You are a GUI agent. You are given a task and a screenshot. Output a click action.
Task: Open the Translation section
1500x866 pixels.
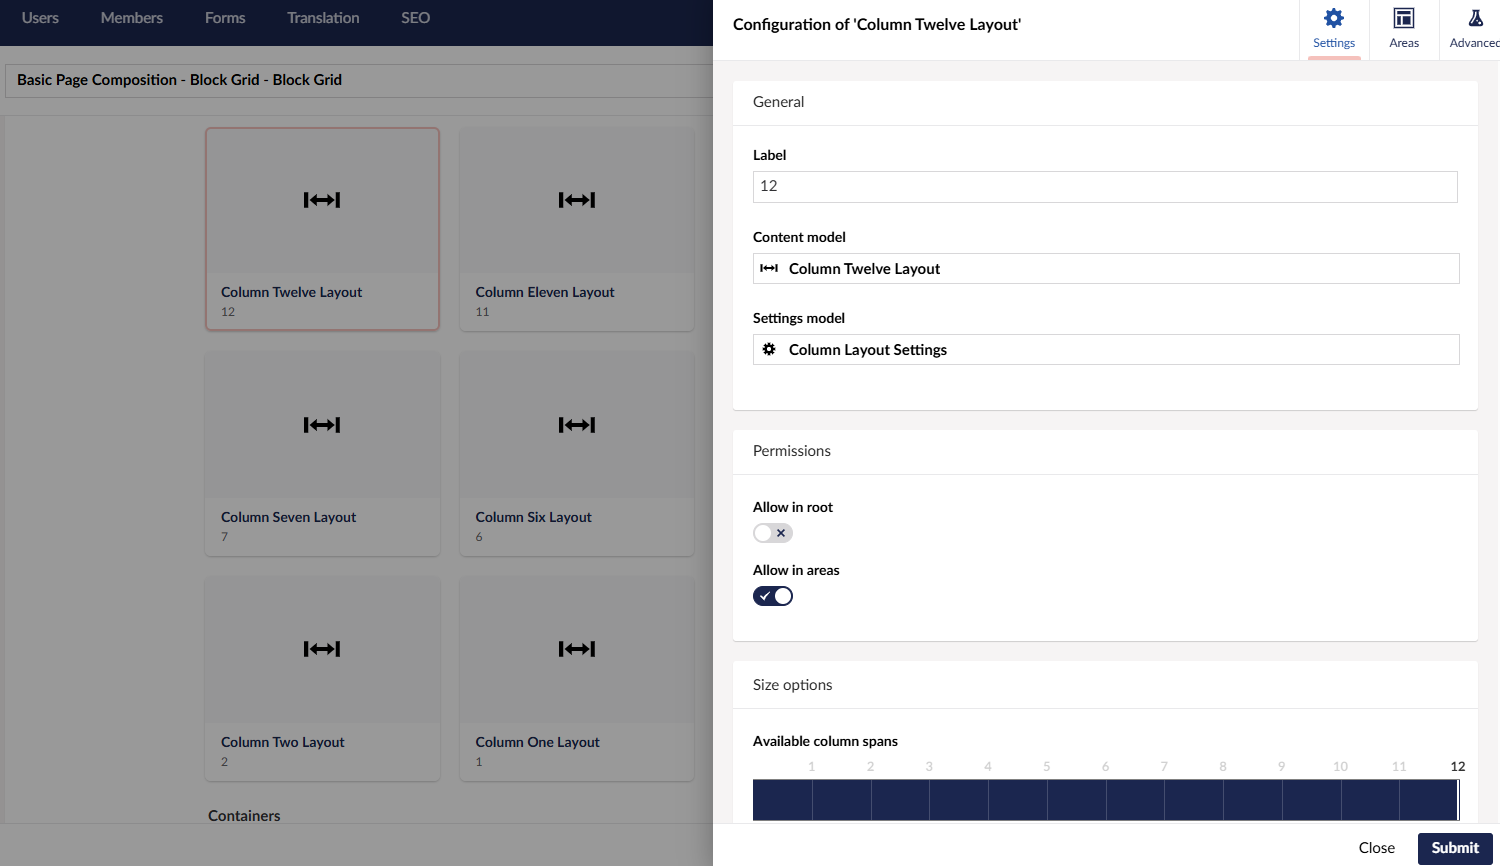(x=323, y=18)
